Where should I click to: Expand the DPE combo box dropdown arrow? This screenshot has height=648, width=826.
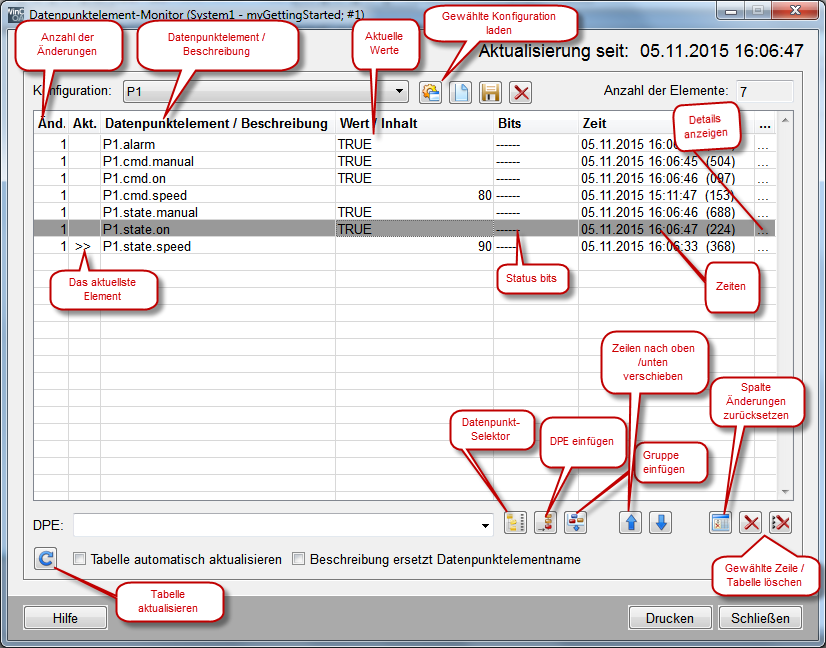pos(485,525)
